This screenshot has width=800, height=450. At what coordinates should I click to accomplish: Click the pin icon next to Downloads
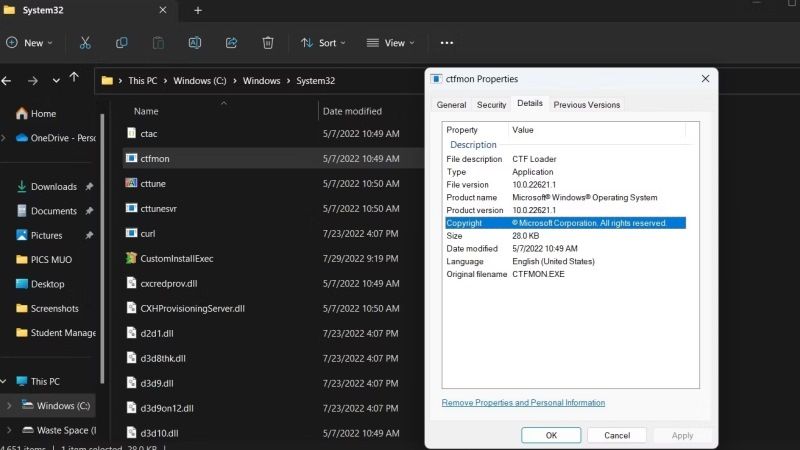tap(89, 187)
